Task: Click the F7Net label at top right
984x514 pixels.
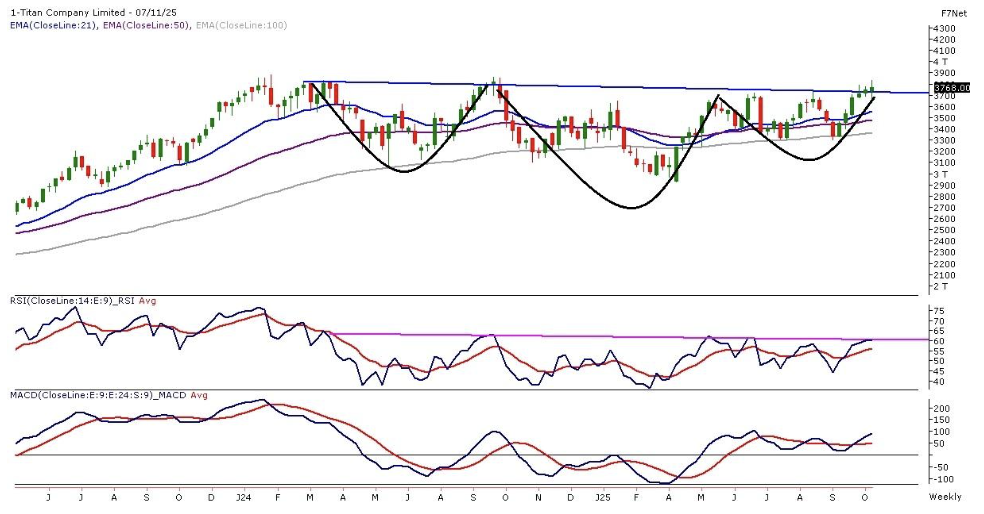Action: point(952,13)
